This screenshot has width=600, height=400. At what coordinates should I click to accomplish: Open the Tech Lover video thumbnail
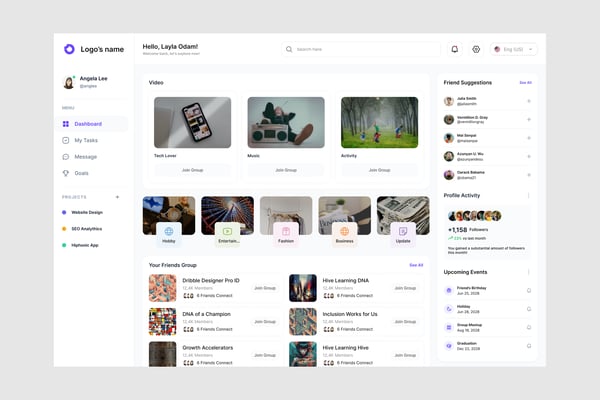pyautogui.click(x=192, y=122)
